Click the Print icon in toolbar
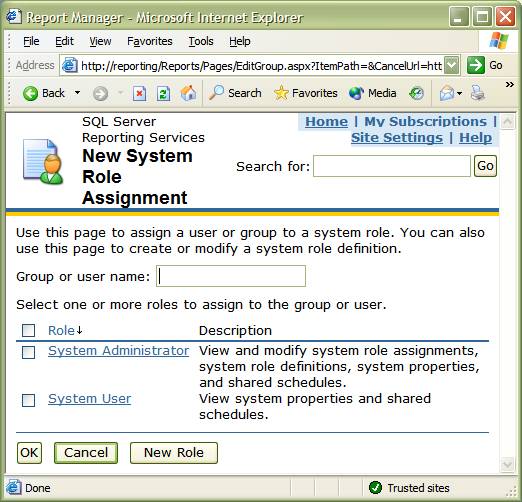 point(477,93)
